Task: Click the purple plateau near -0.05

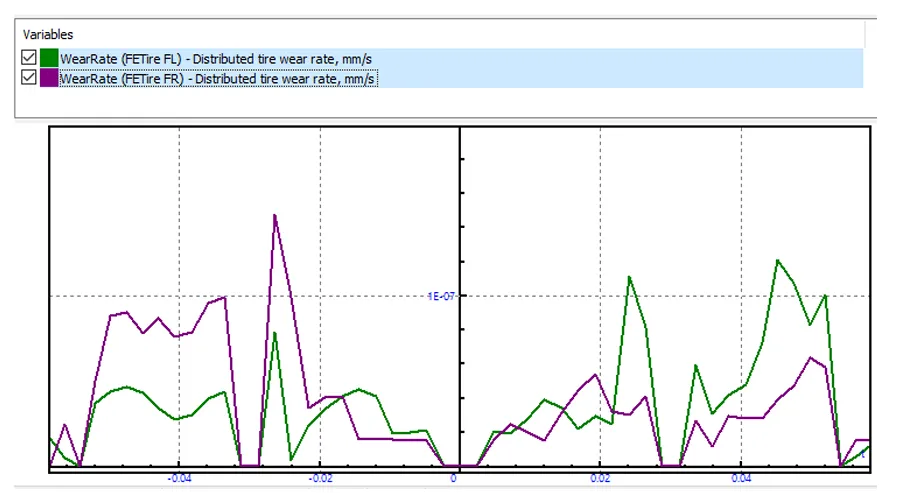Action: click(x=120, y=314)
